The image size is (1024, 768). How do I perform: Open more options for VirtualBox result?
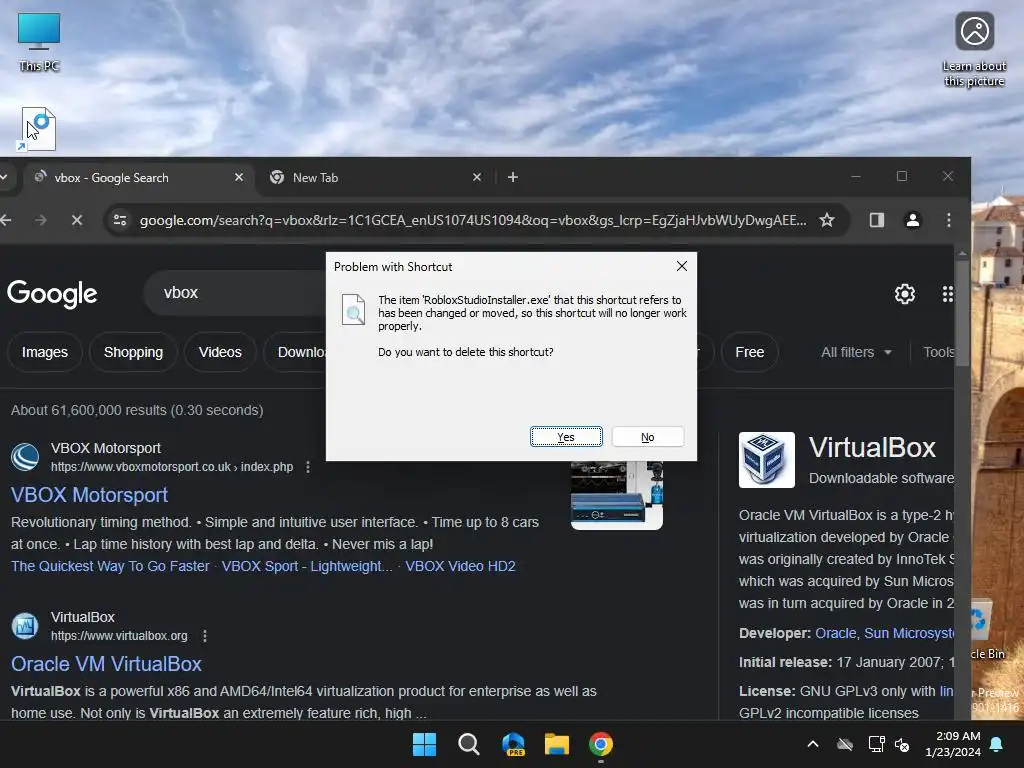[204, 635]
